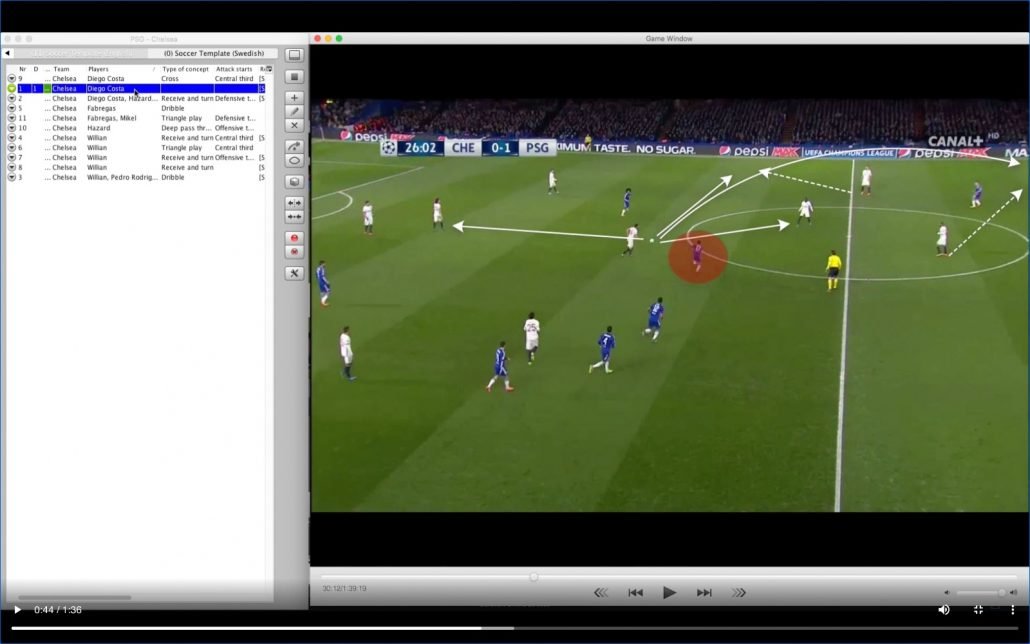Screen dimensions: 1030x644
Task: Select the Fabregas Dribble row
Action: [x=135, y=108]
